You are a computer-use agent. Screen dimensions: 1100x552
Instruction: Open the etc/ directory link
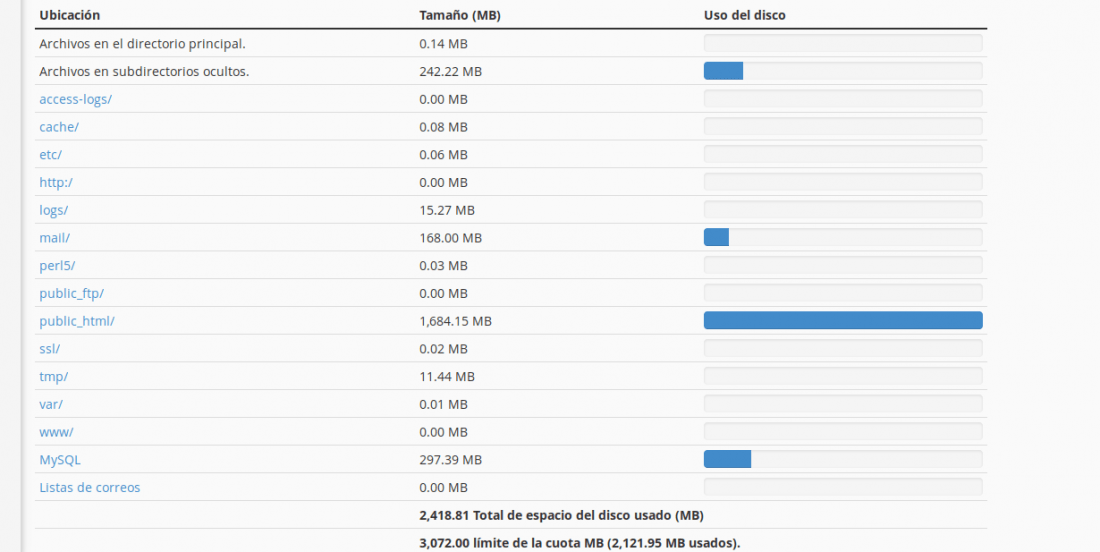[51, 155]
